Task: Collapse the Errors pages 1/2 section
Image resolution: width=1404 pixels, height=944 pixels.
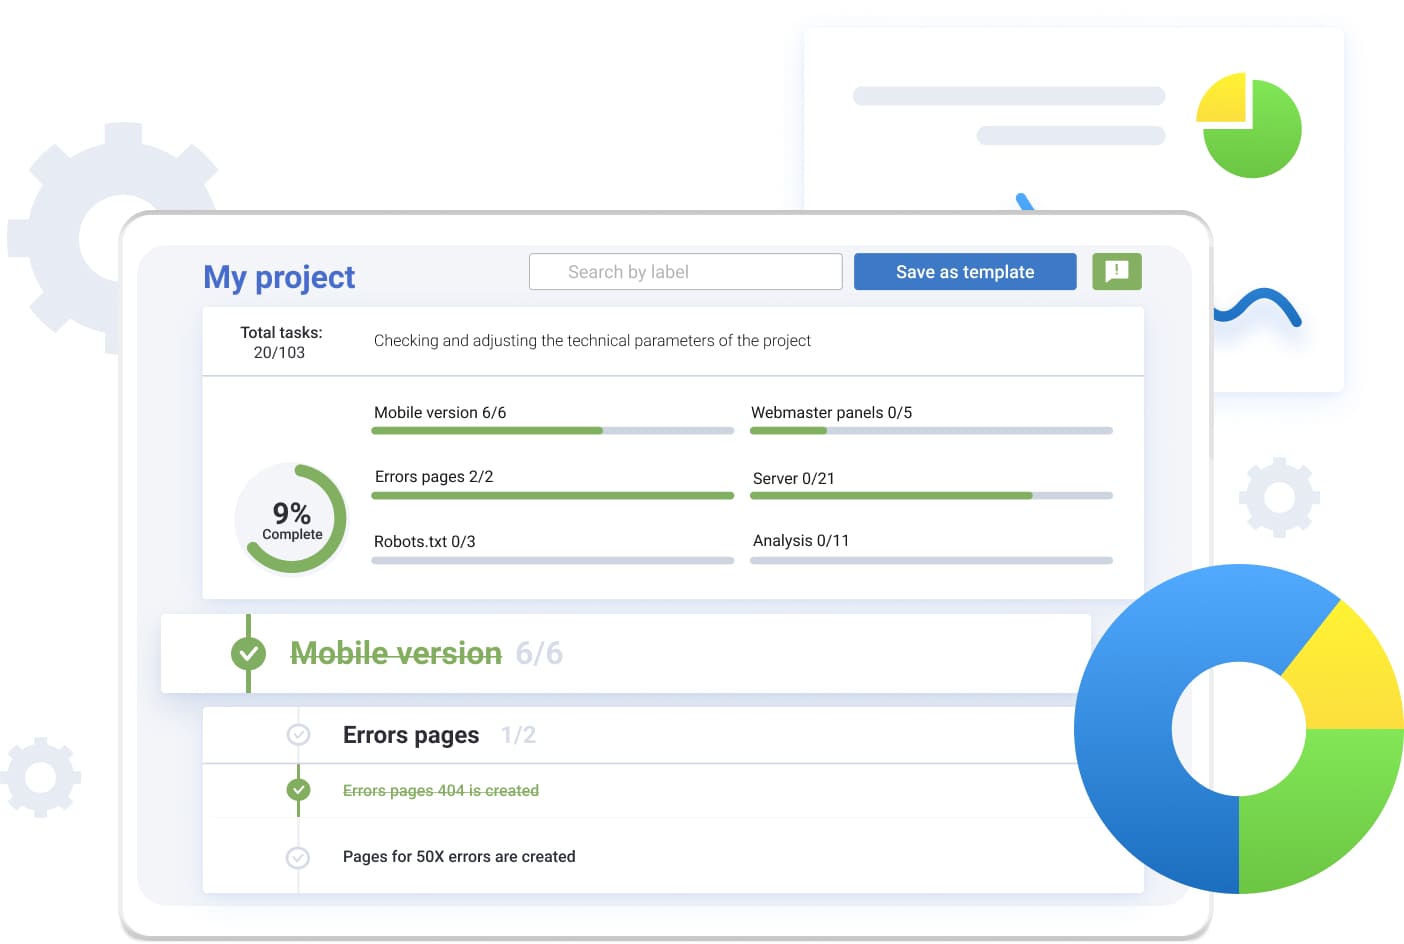Action: click(x=411, y=735)
